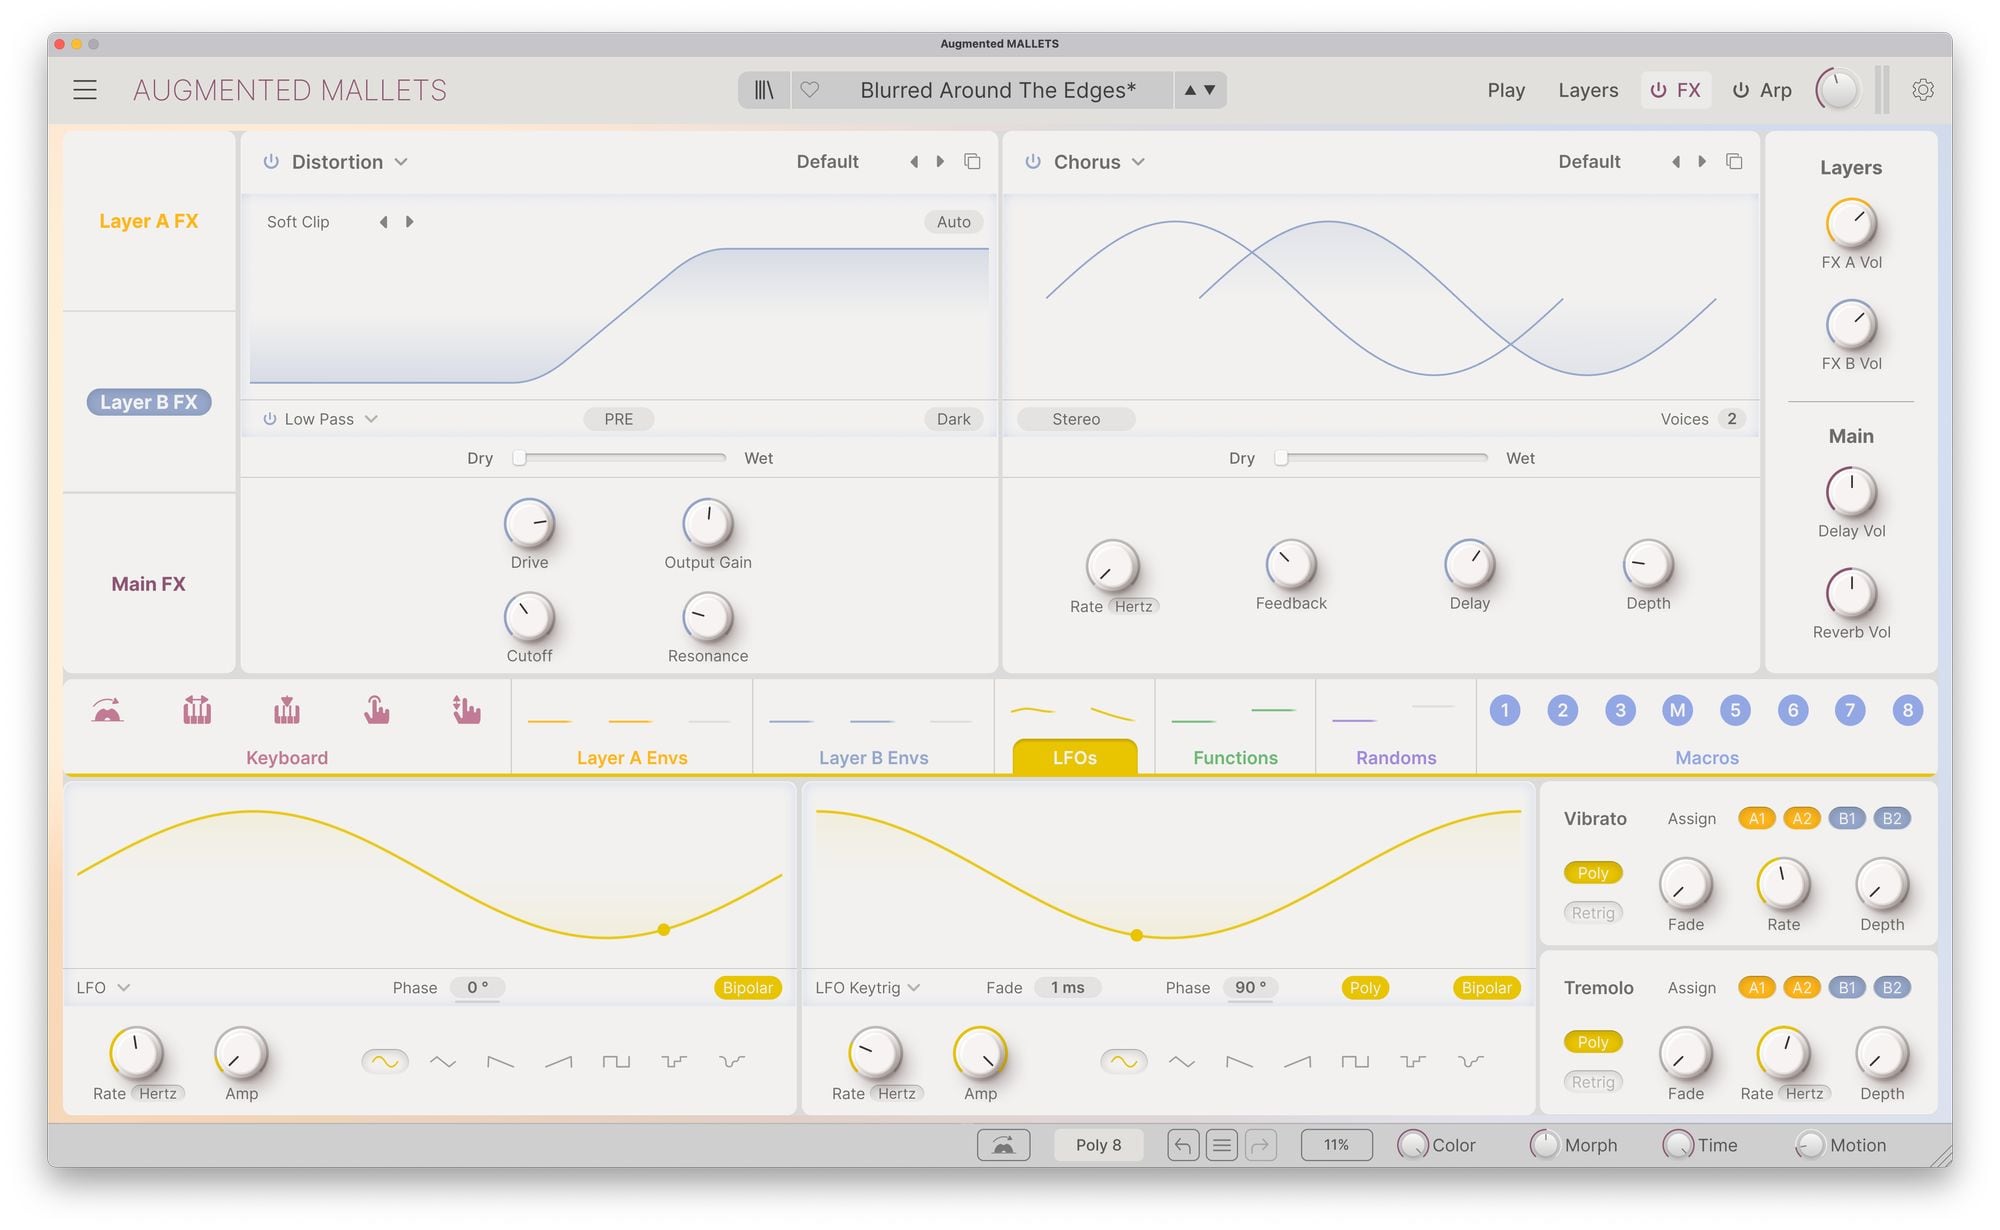This screenshot has height=1230, width=2000.
Task: Go to next Distortion preset arrow
Action: point(940,162)
